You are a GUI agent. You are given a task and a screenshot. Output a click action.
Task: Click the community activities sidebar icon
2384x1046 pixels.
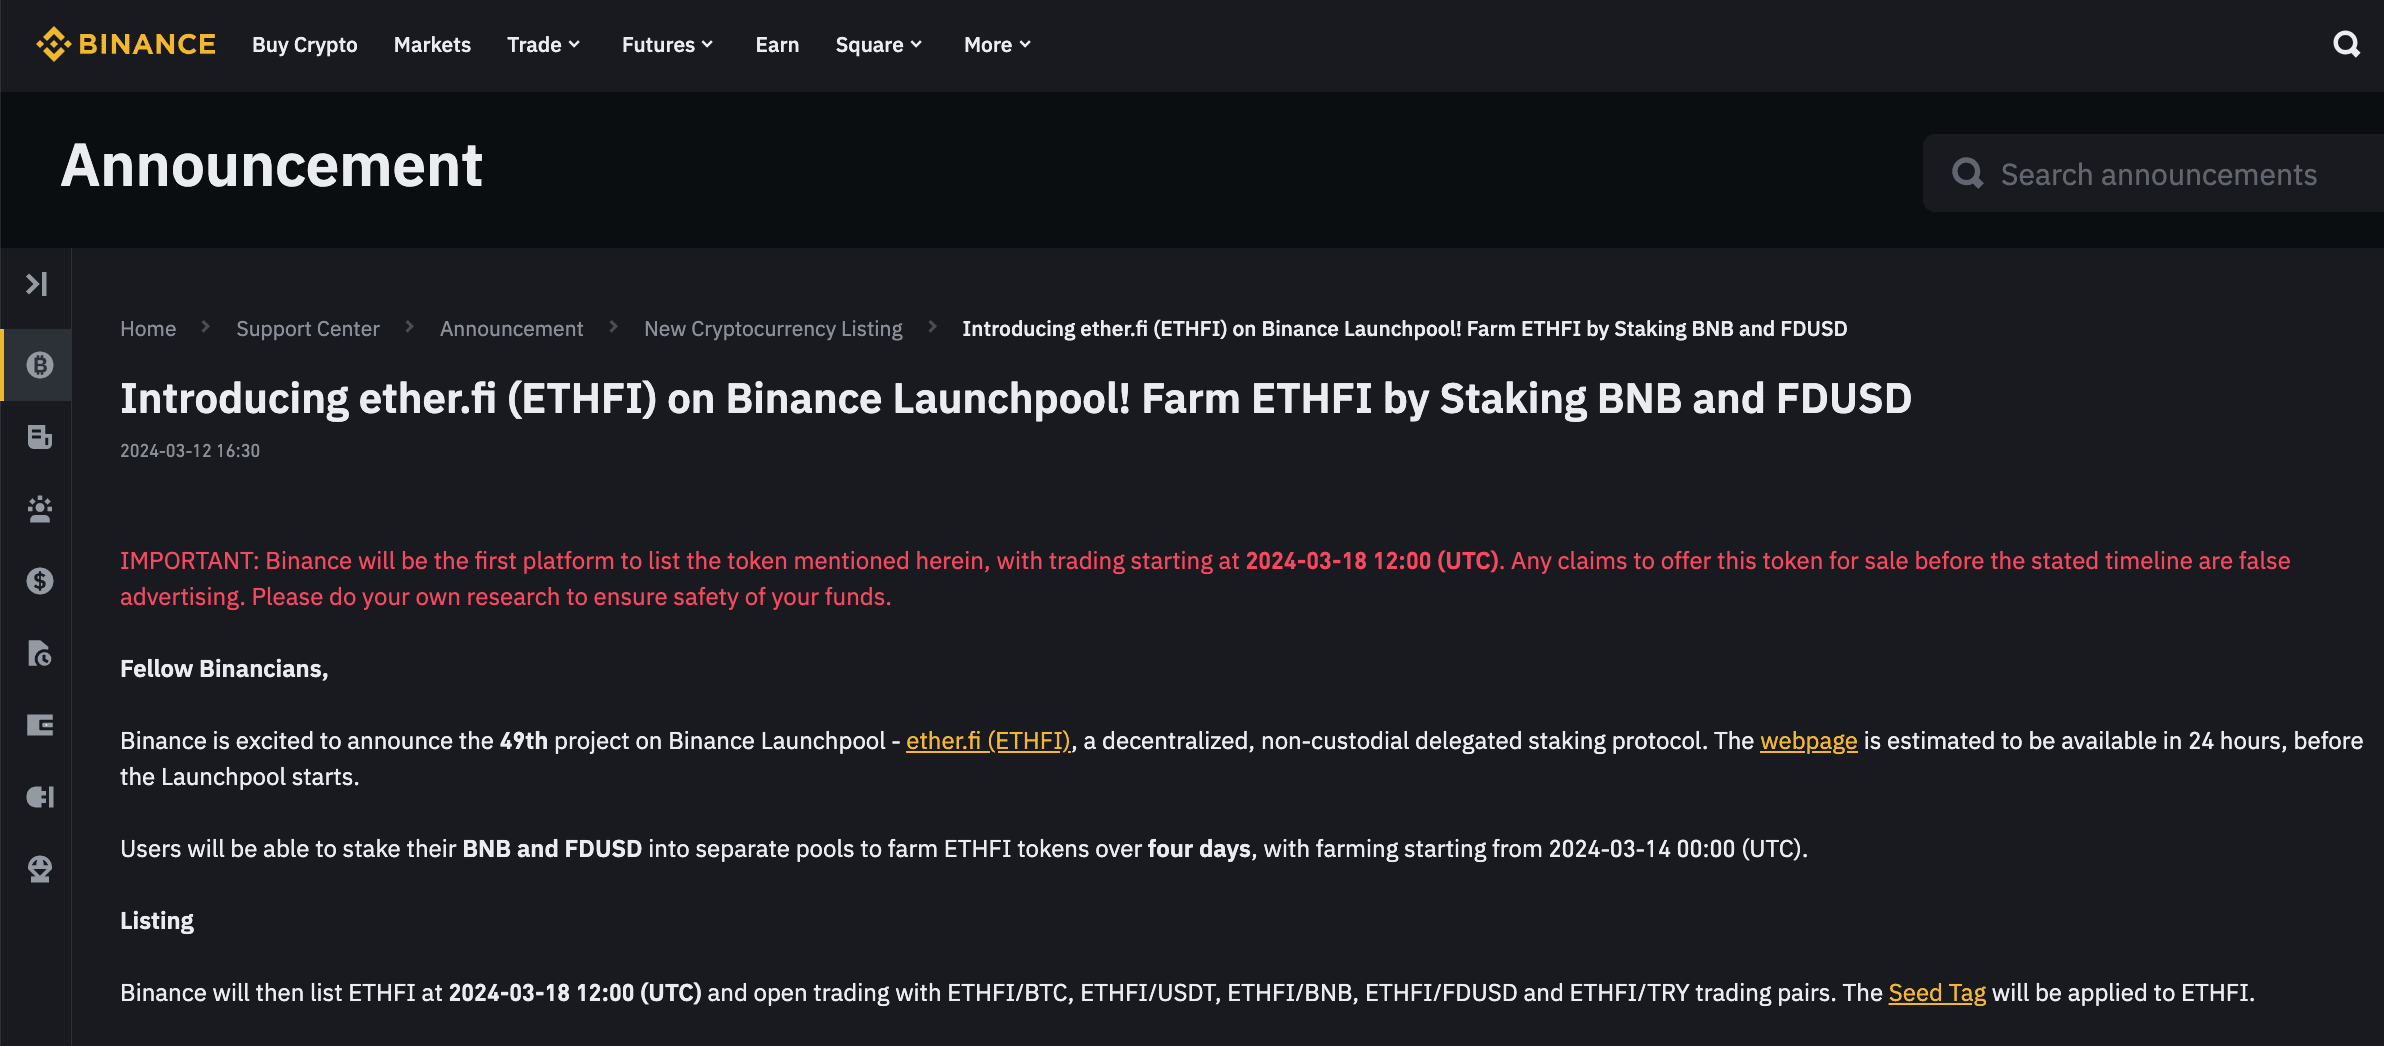click(x=38, y=510)
